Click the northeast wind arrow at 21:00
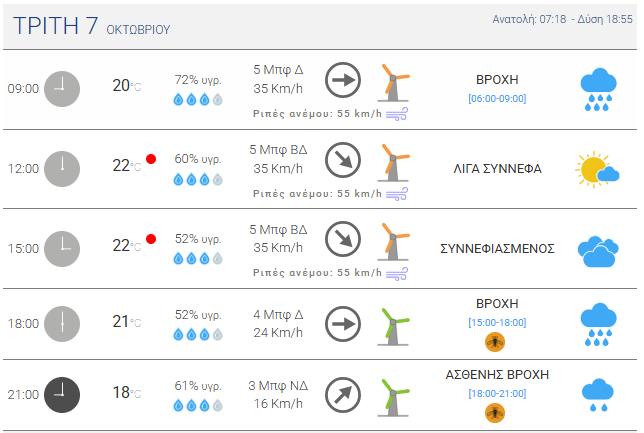Screen dimensions: 644x433 [x=344, y=393]
